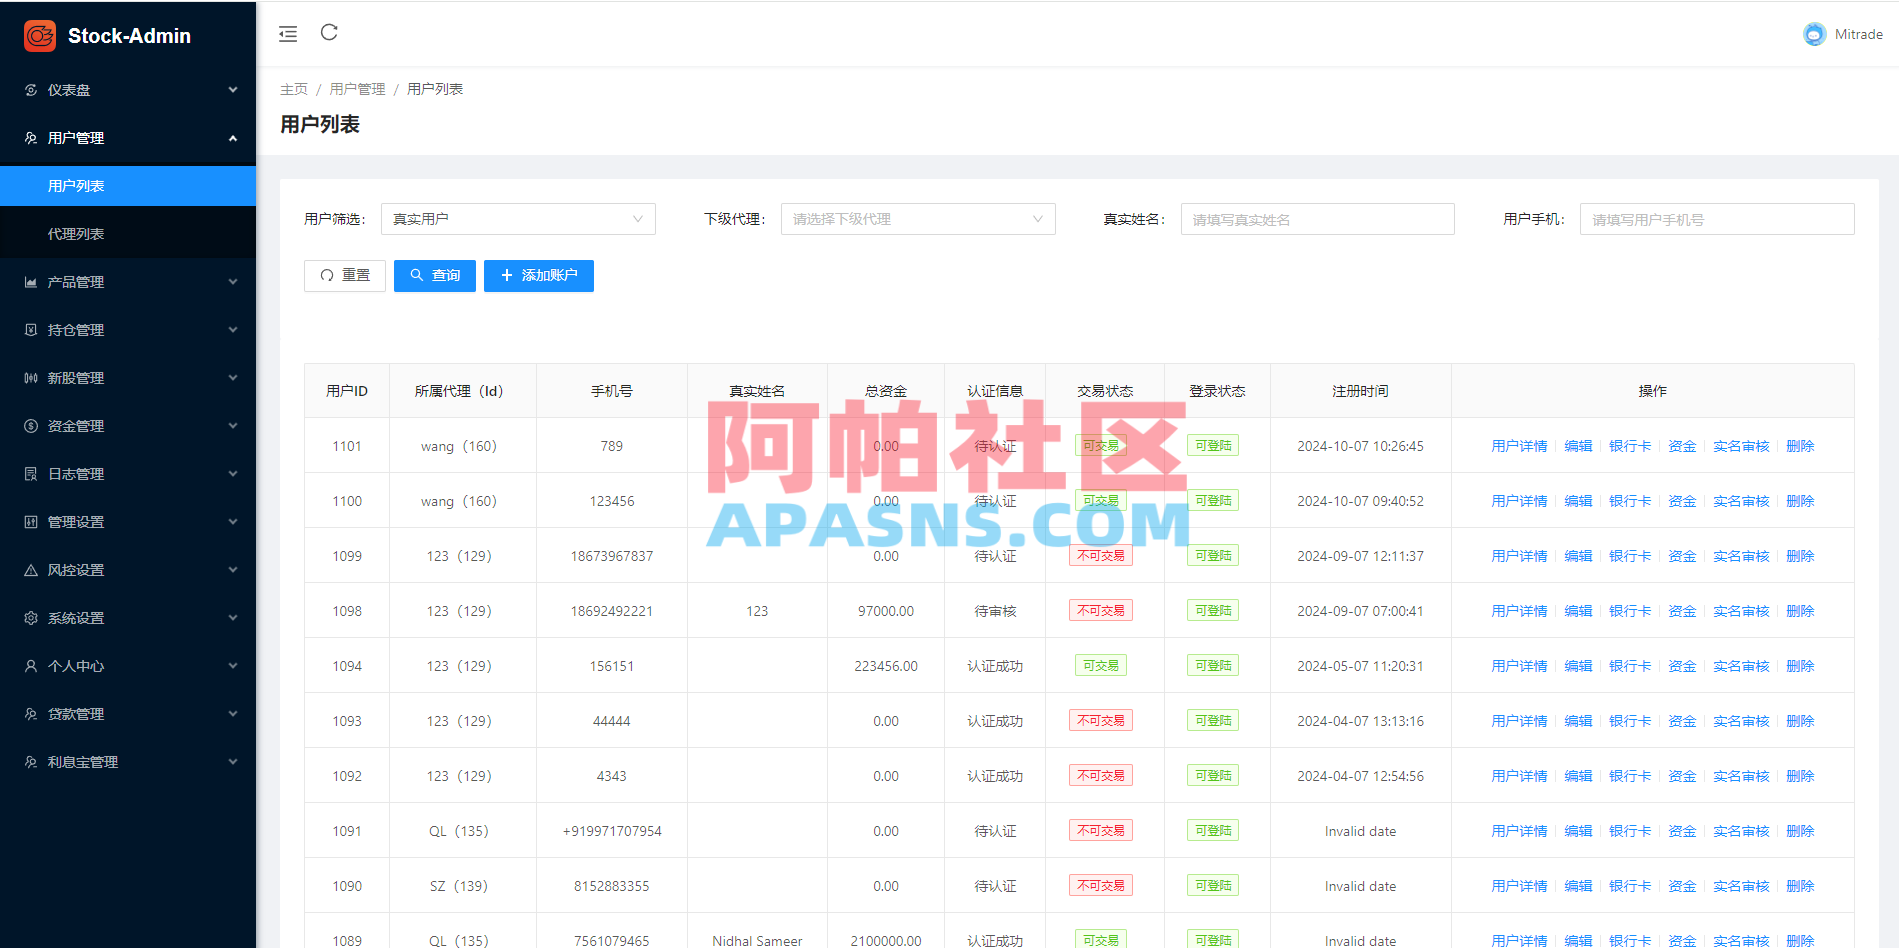Select the 产品管理 icon in the sidebar

(x=30, y=281)
